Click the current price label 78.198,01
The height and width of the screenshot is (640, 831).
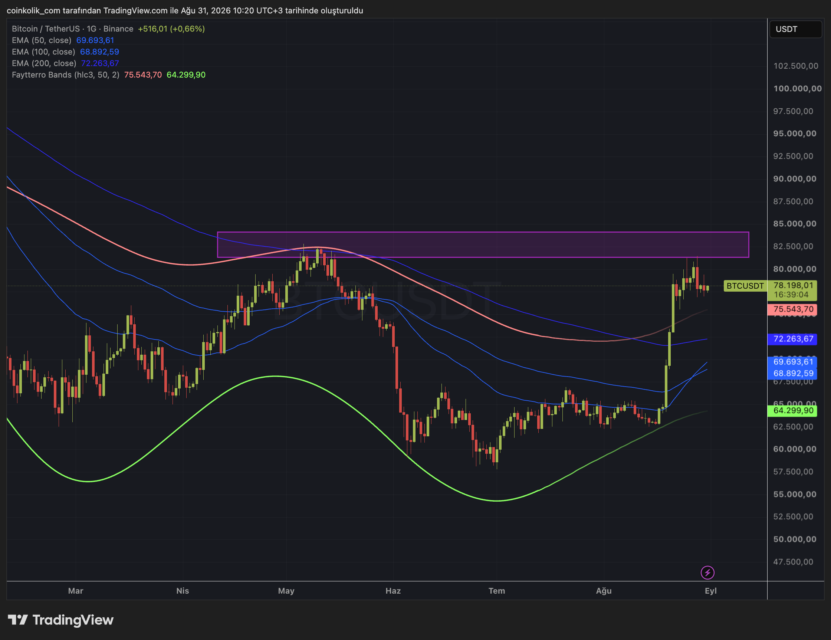(793, 286)
